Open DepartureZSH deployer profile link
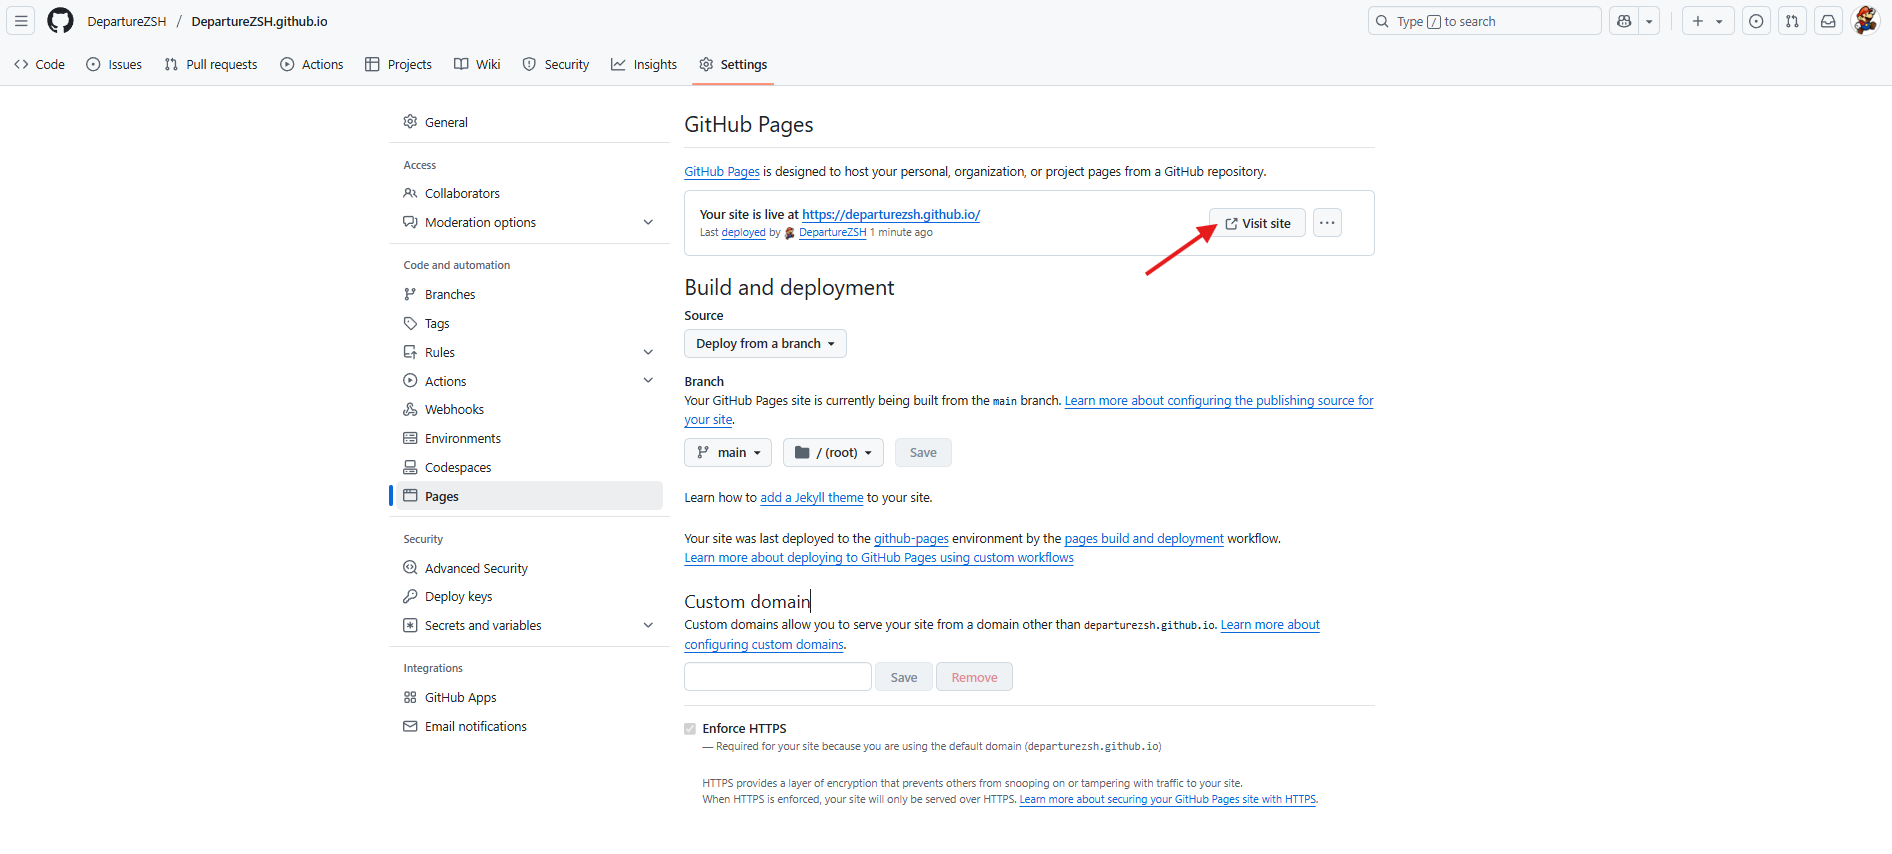 click(x=833, y=232)
